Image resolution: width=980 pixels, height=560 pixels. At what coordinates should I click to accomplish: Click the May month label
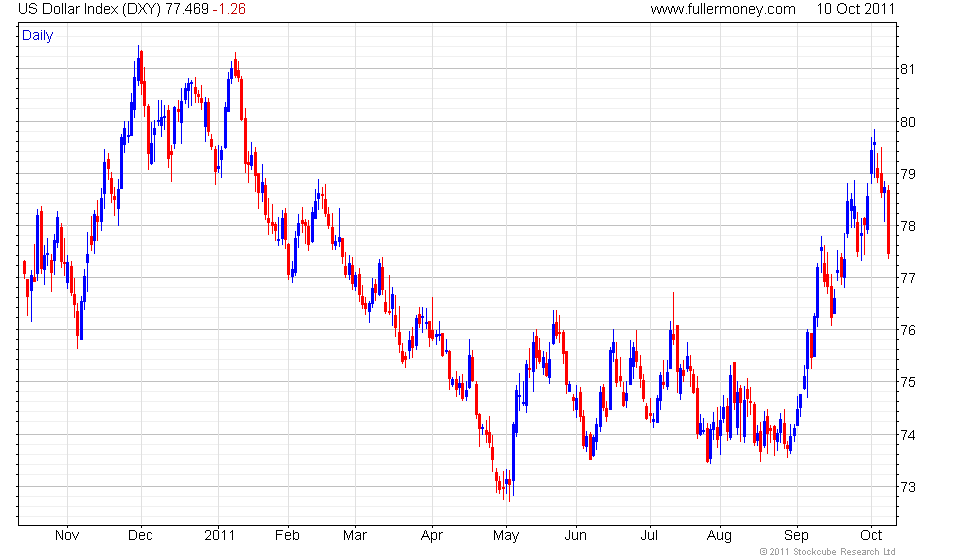click(506, 536)
